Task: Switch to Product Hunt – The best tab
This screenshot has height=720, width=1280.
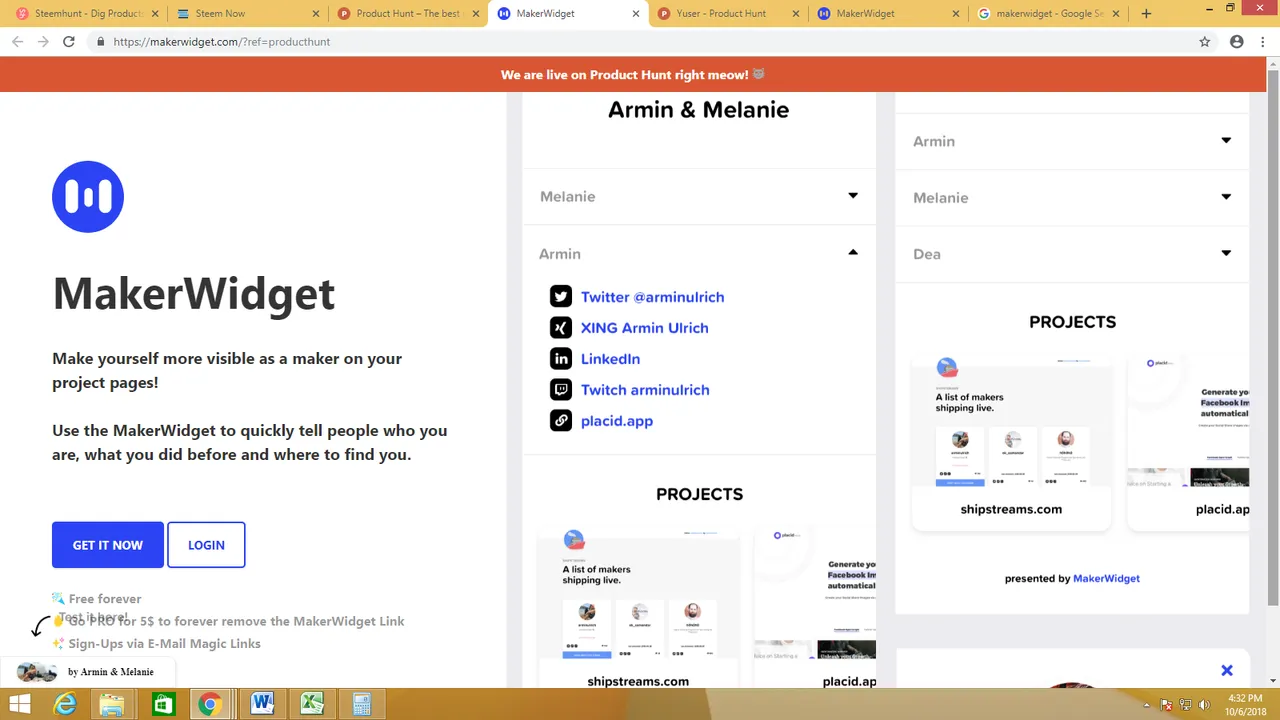Action: click(407, 14)
